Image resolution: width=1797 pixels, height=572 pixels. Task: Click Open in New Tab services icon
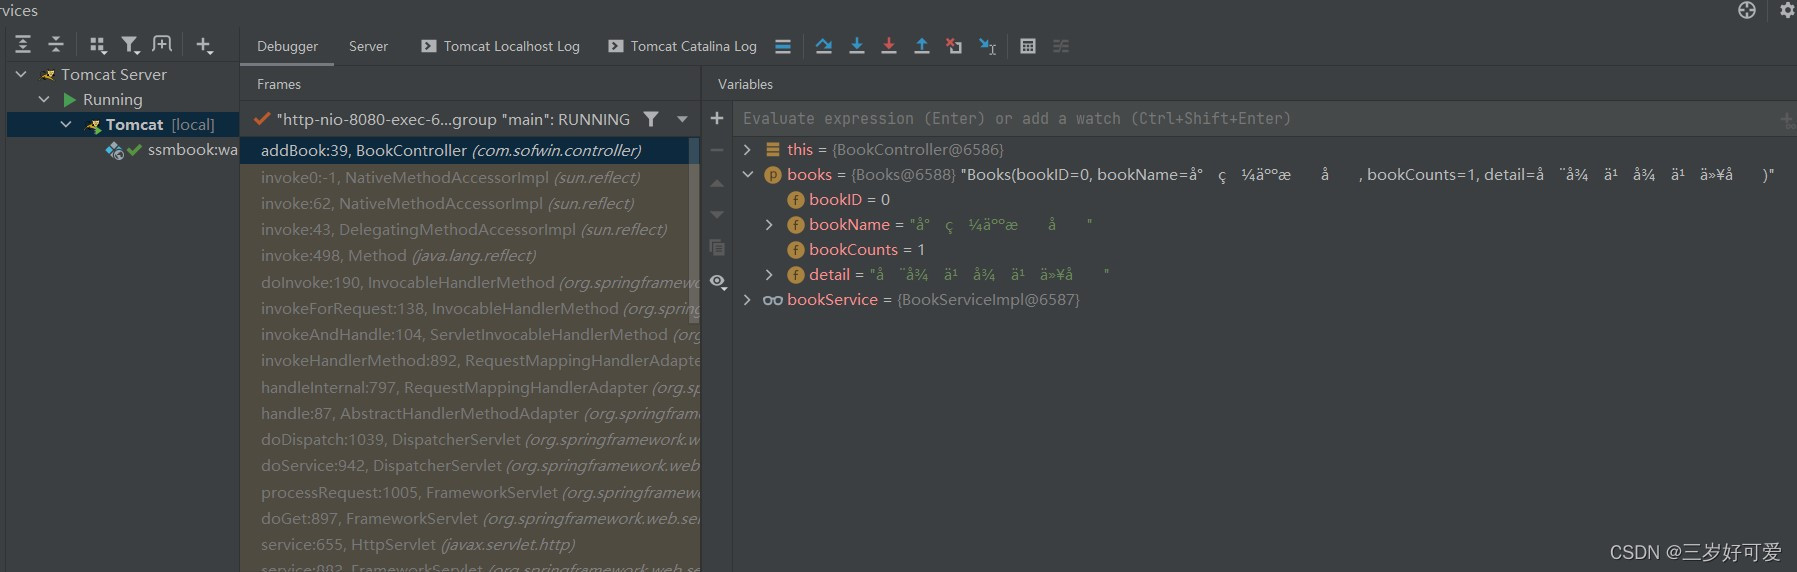point(162,44)
